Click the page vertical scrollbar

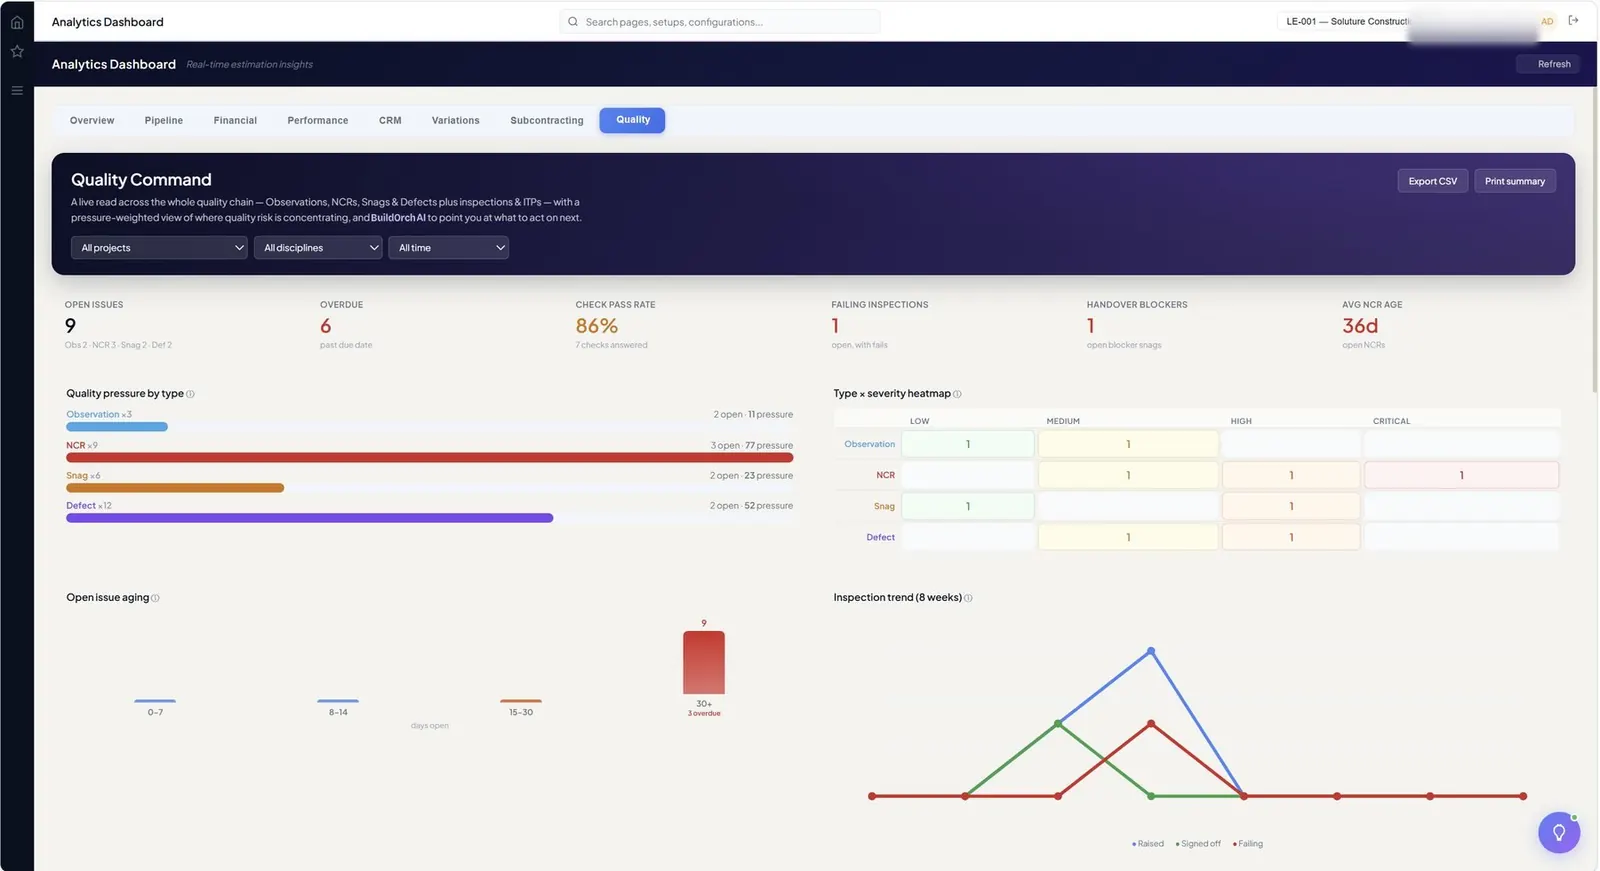point(1594,240)
